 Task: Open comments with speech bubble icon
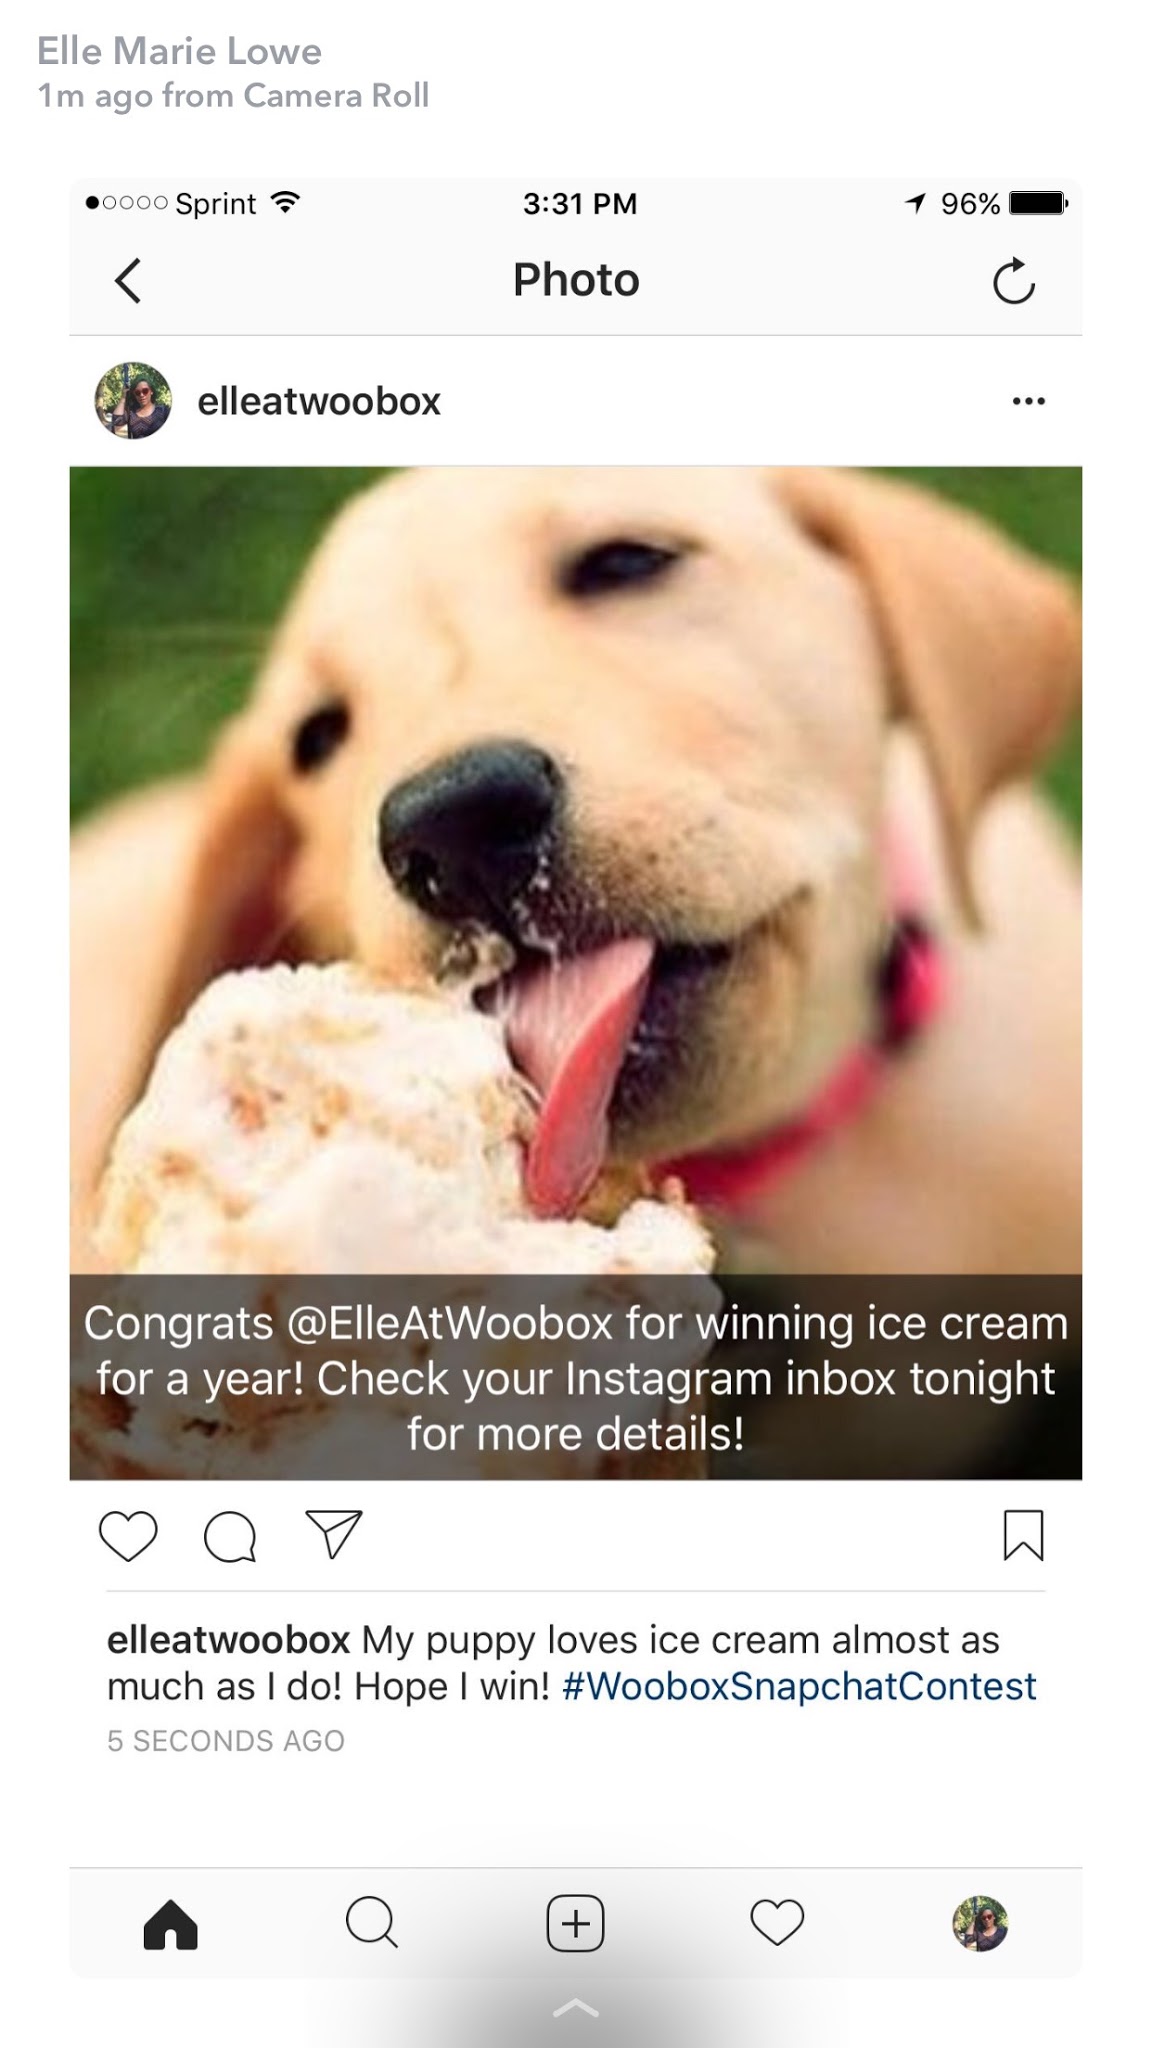230,1536
